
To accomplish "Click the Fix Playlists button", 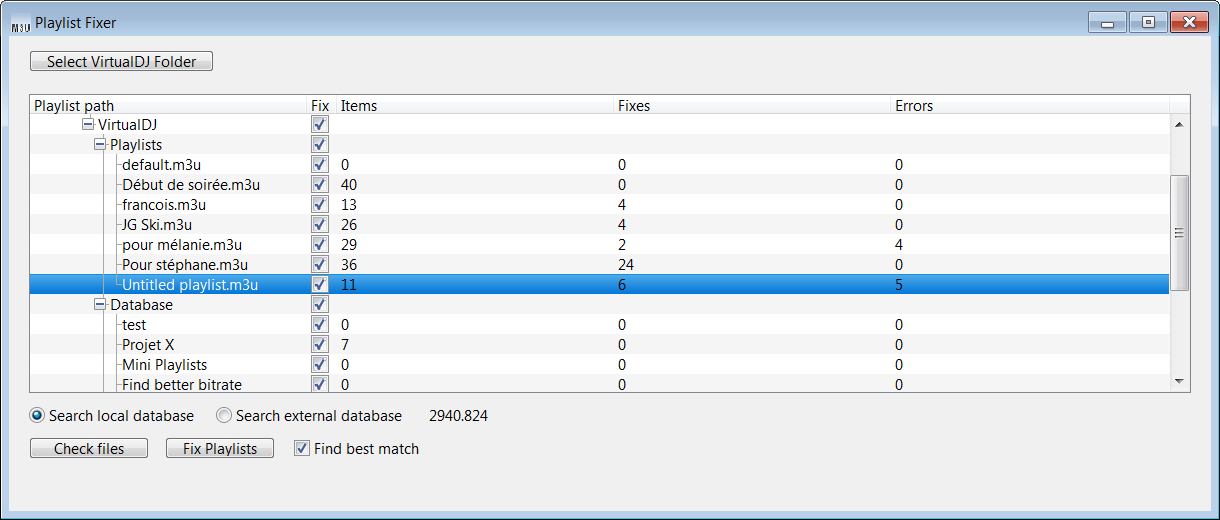I will (219, 449).
